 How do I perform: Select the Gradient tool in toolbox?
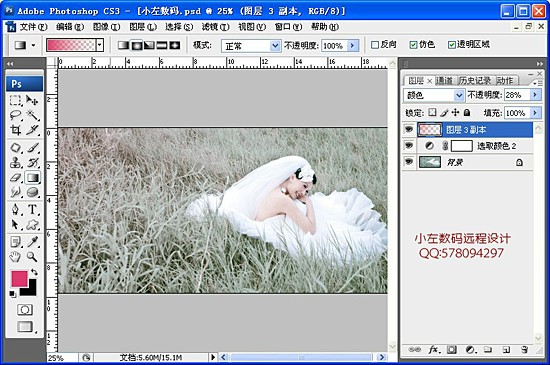(32, 177)
